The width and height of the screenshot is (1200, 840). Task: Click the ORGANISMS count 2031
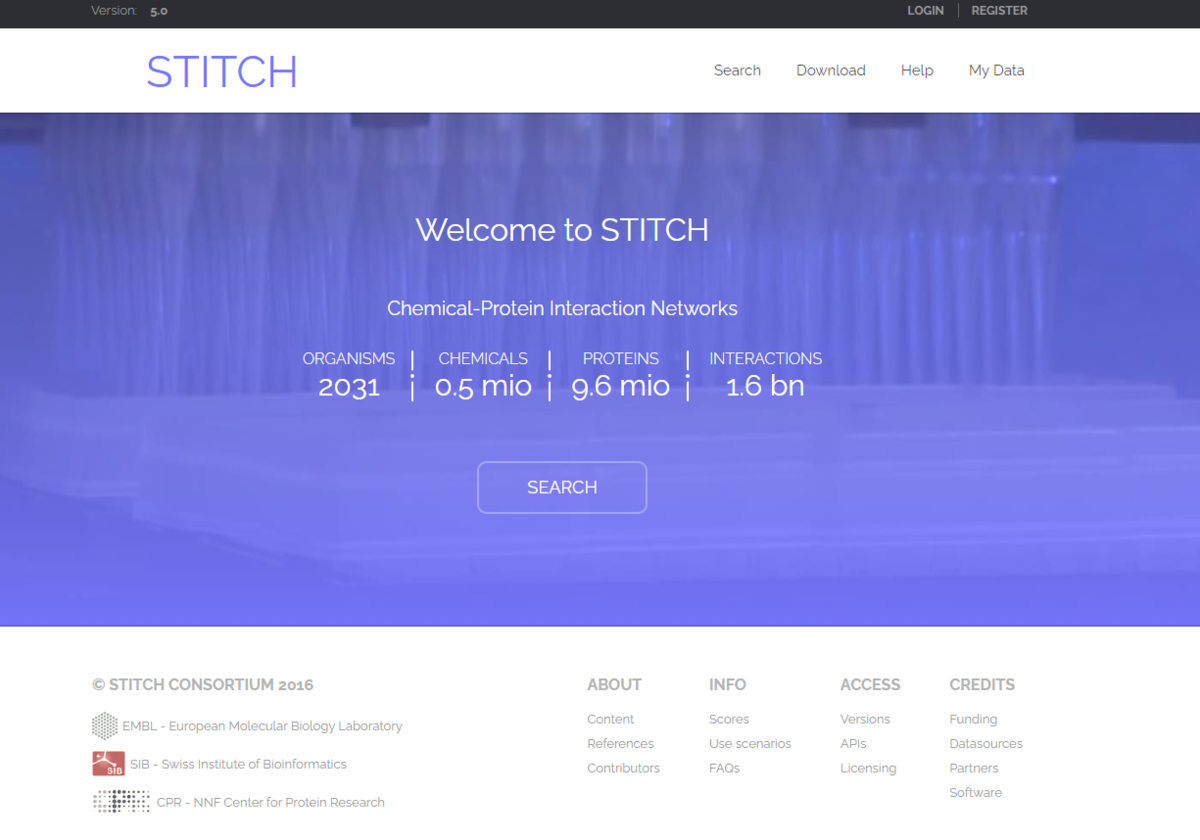pyautogui.click(x=349, y=387)
